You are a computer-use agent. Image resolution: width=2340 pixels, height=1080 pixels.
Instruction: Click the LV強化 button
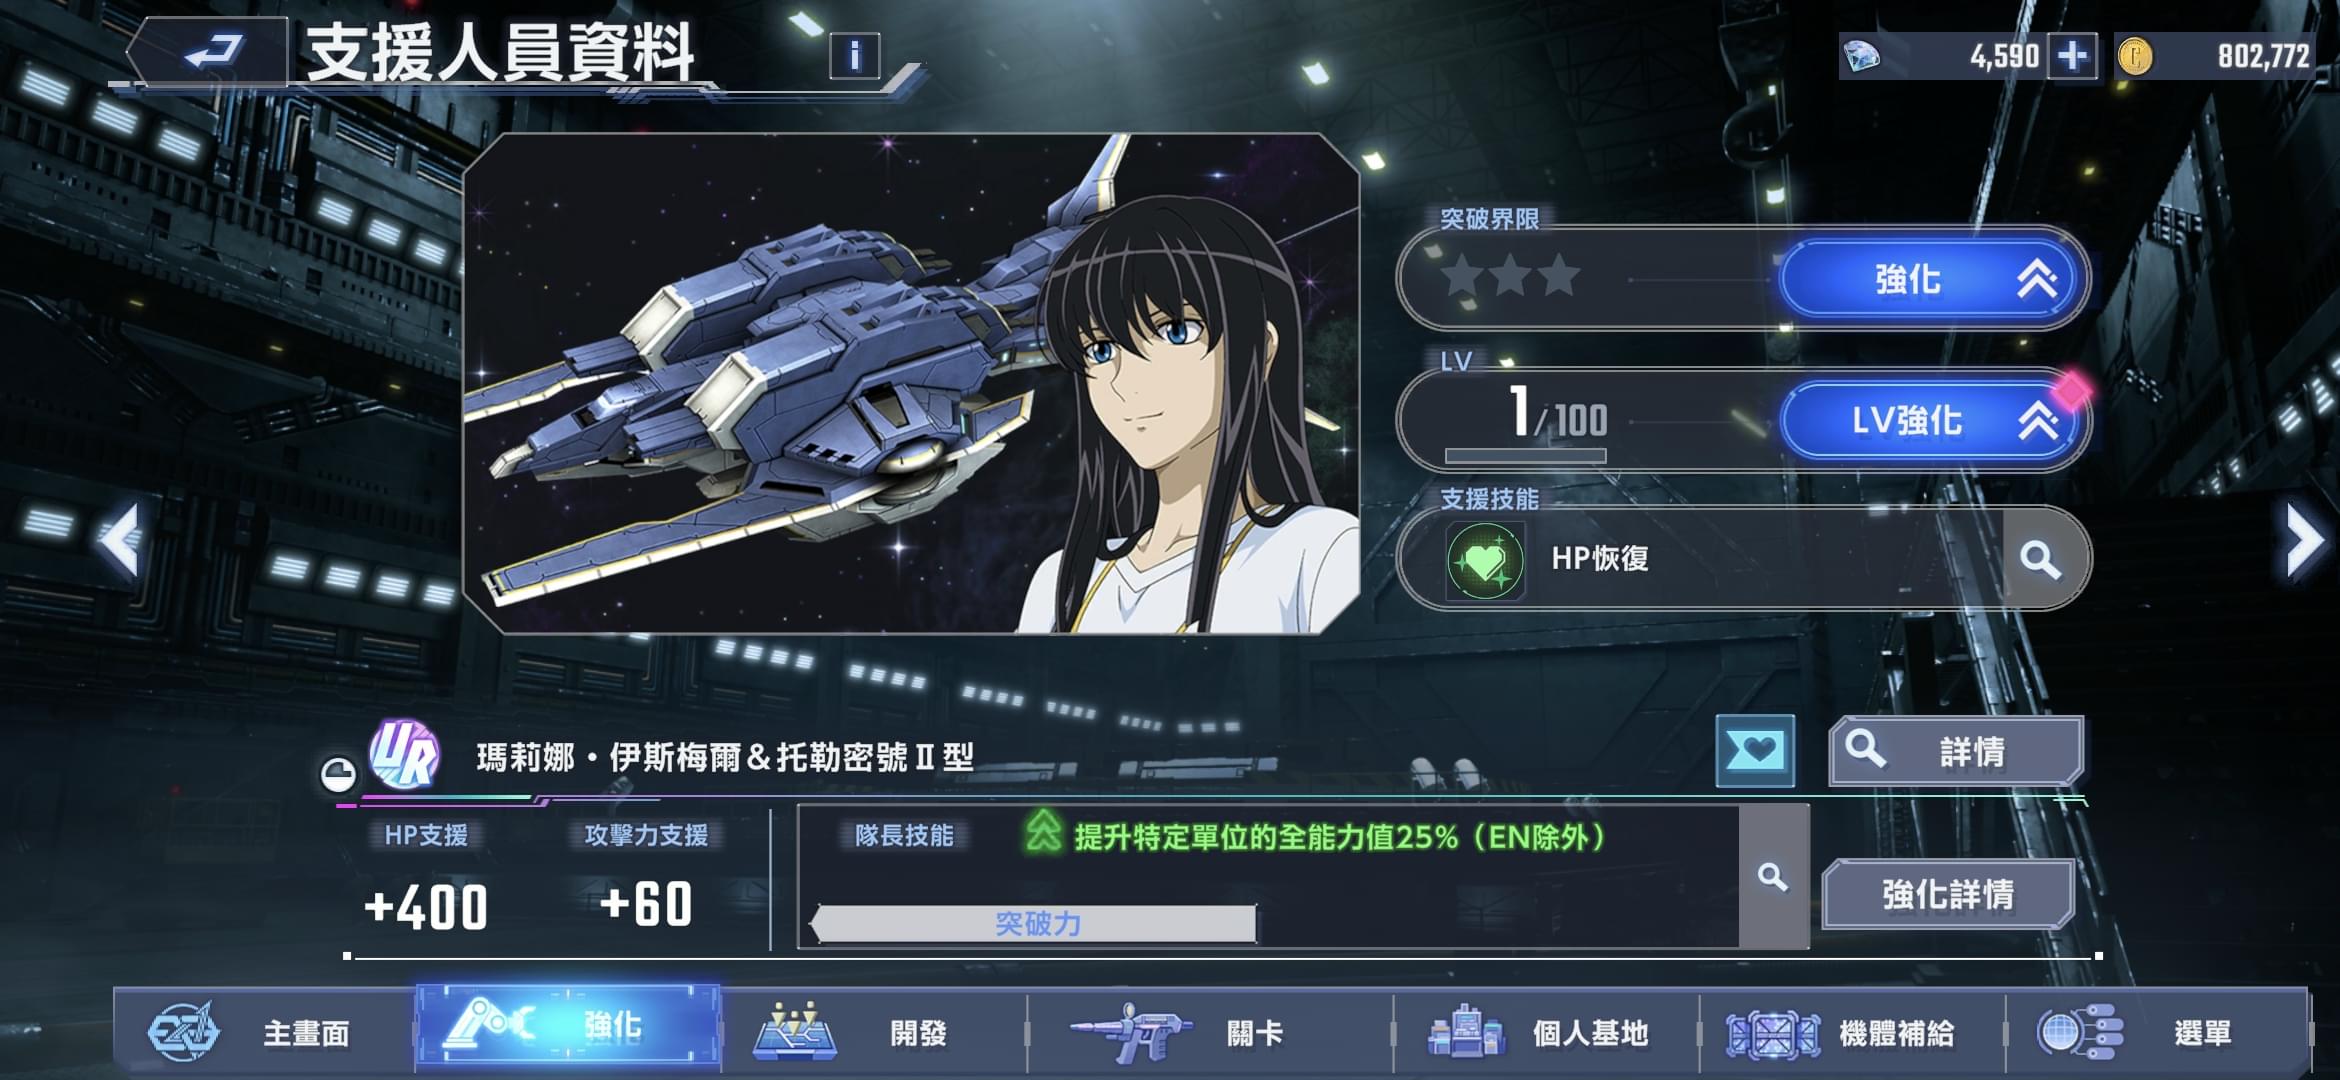(x=1932, y=420)
